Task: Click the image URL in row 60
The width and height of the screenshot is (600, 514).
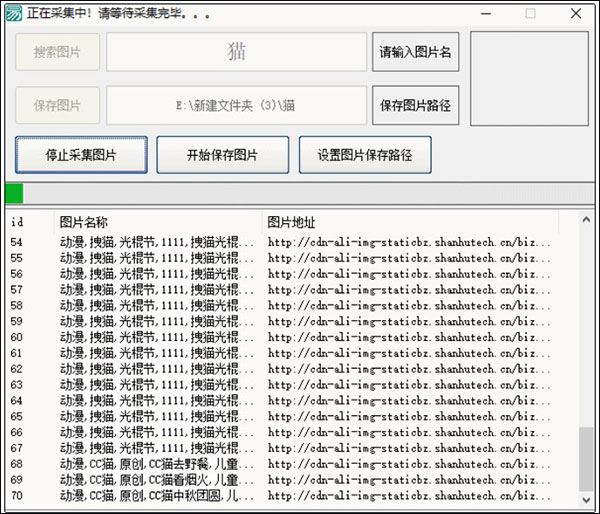Action: pos(409,337)
